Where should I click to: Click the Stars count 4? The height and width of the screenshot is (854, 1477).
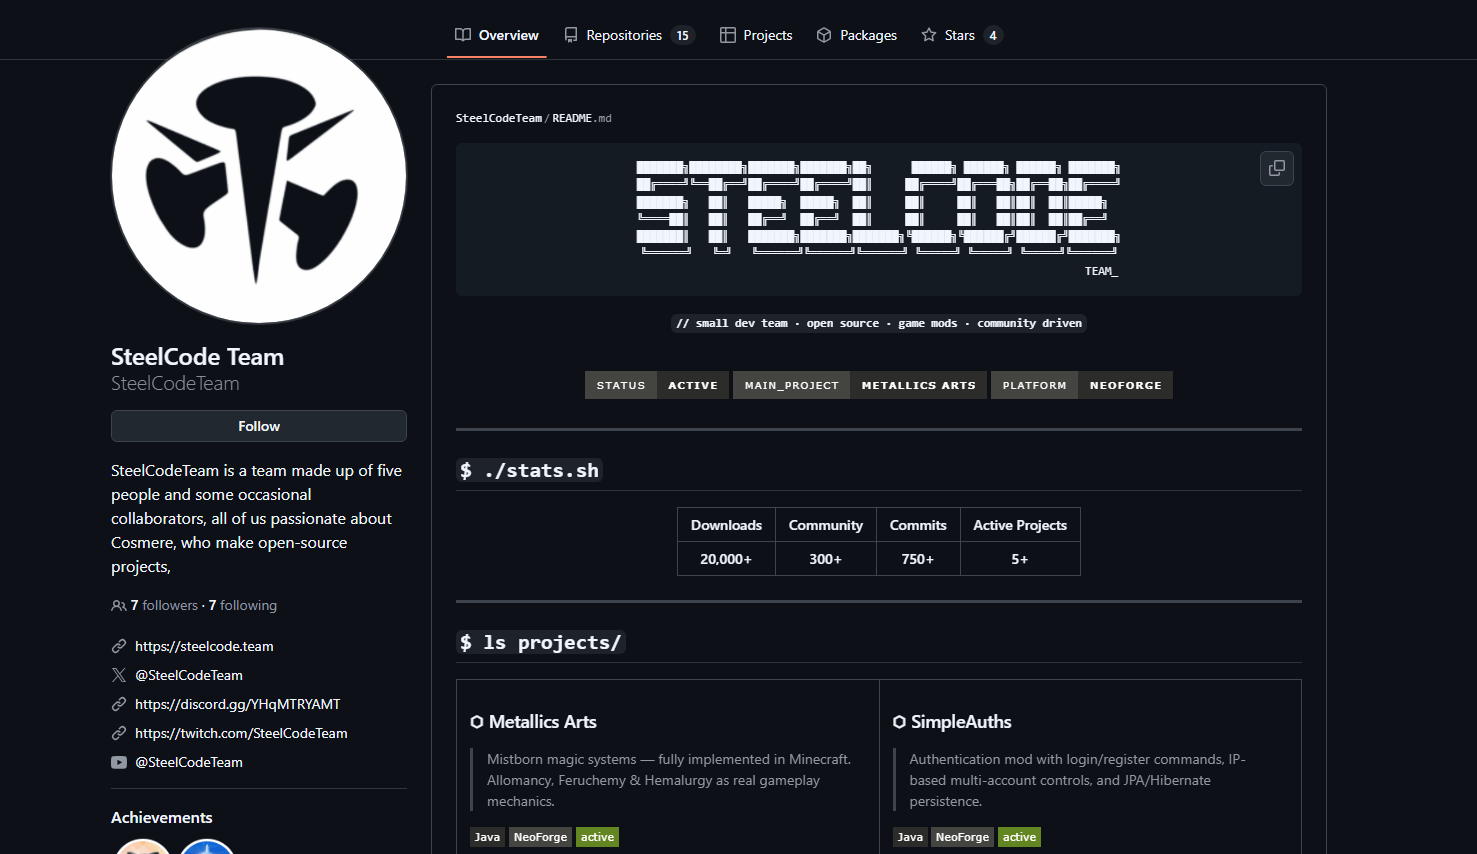993,35
